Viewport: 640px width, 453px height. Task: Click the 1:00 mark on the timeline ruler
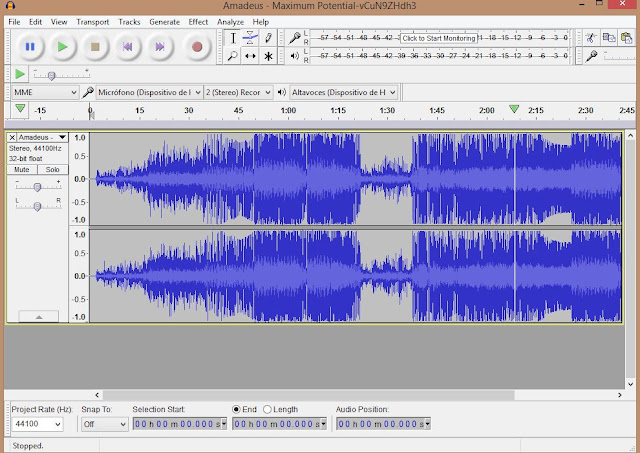[x=288, y=110]
